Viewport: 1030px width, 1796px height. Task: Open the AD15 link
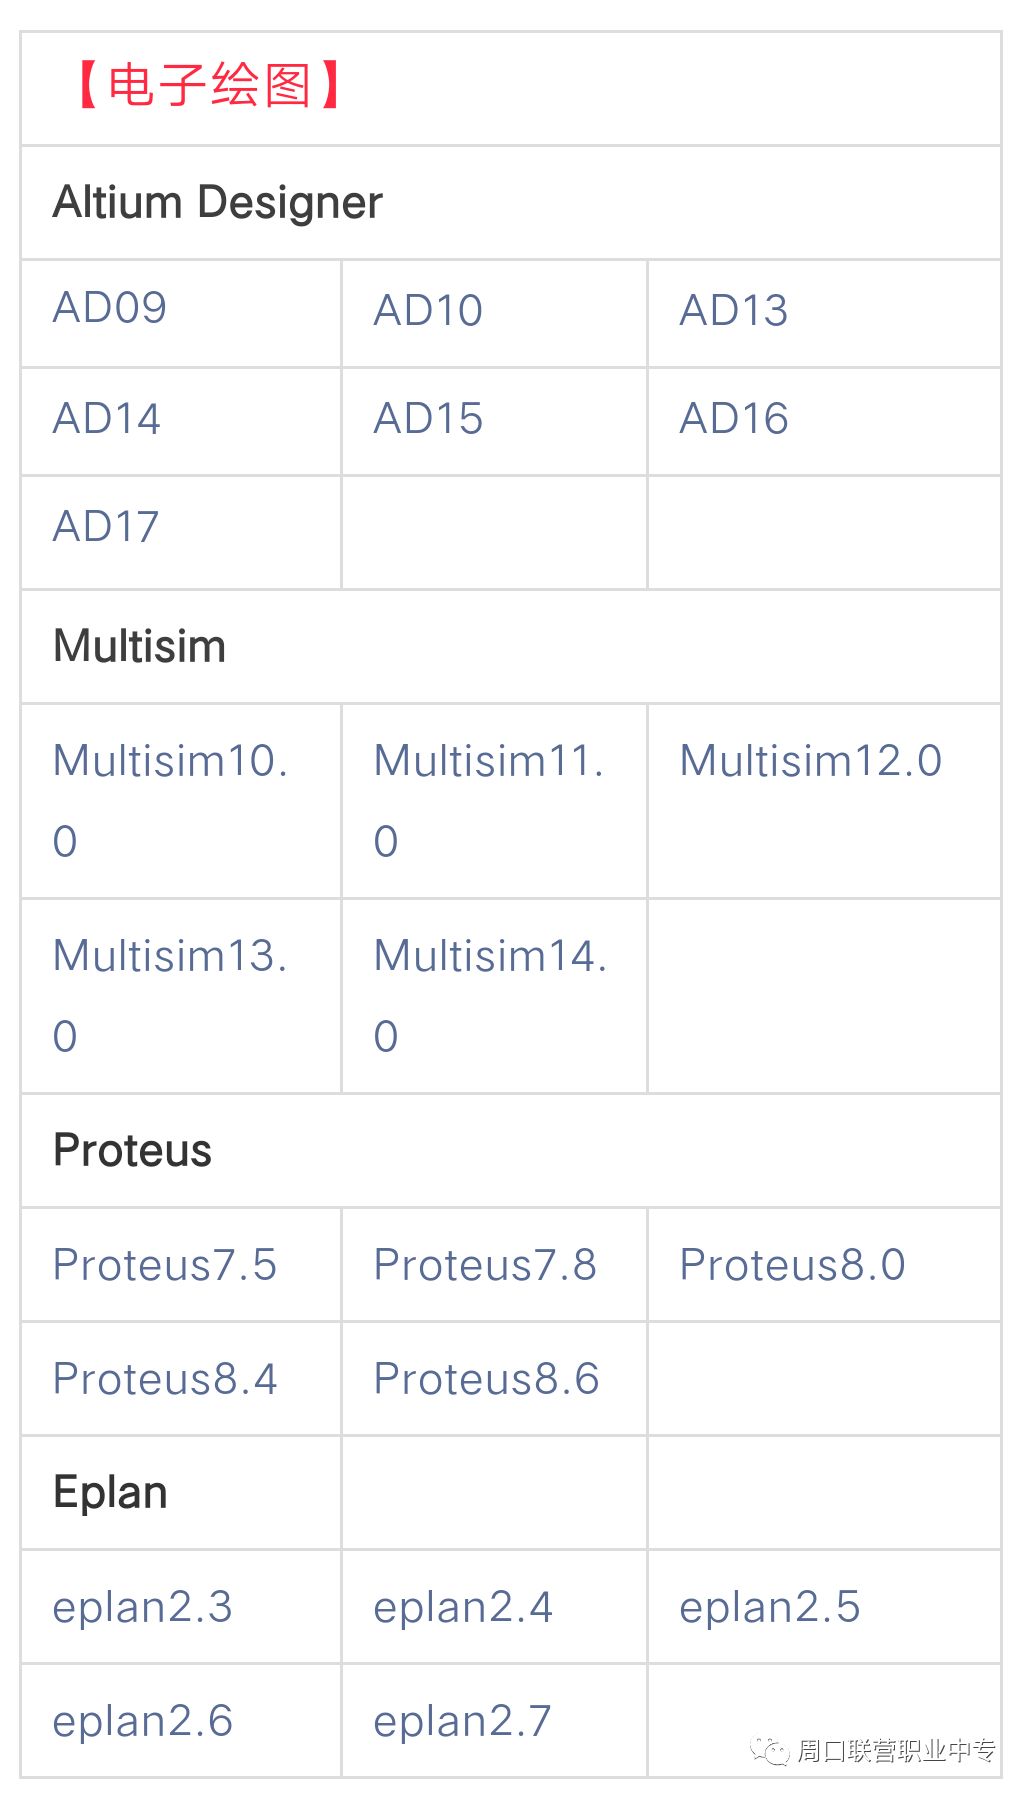[428, 419]
